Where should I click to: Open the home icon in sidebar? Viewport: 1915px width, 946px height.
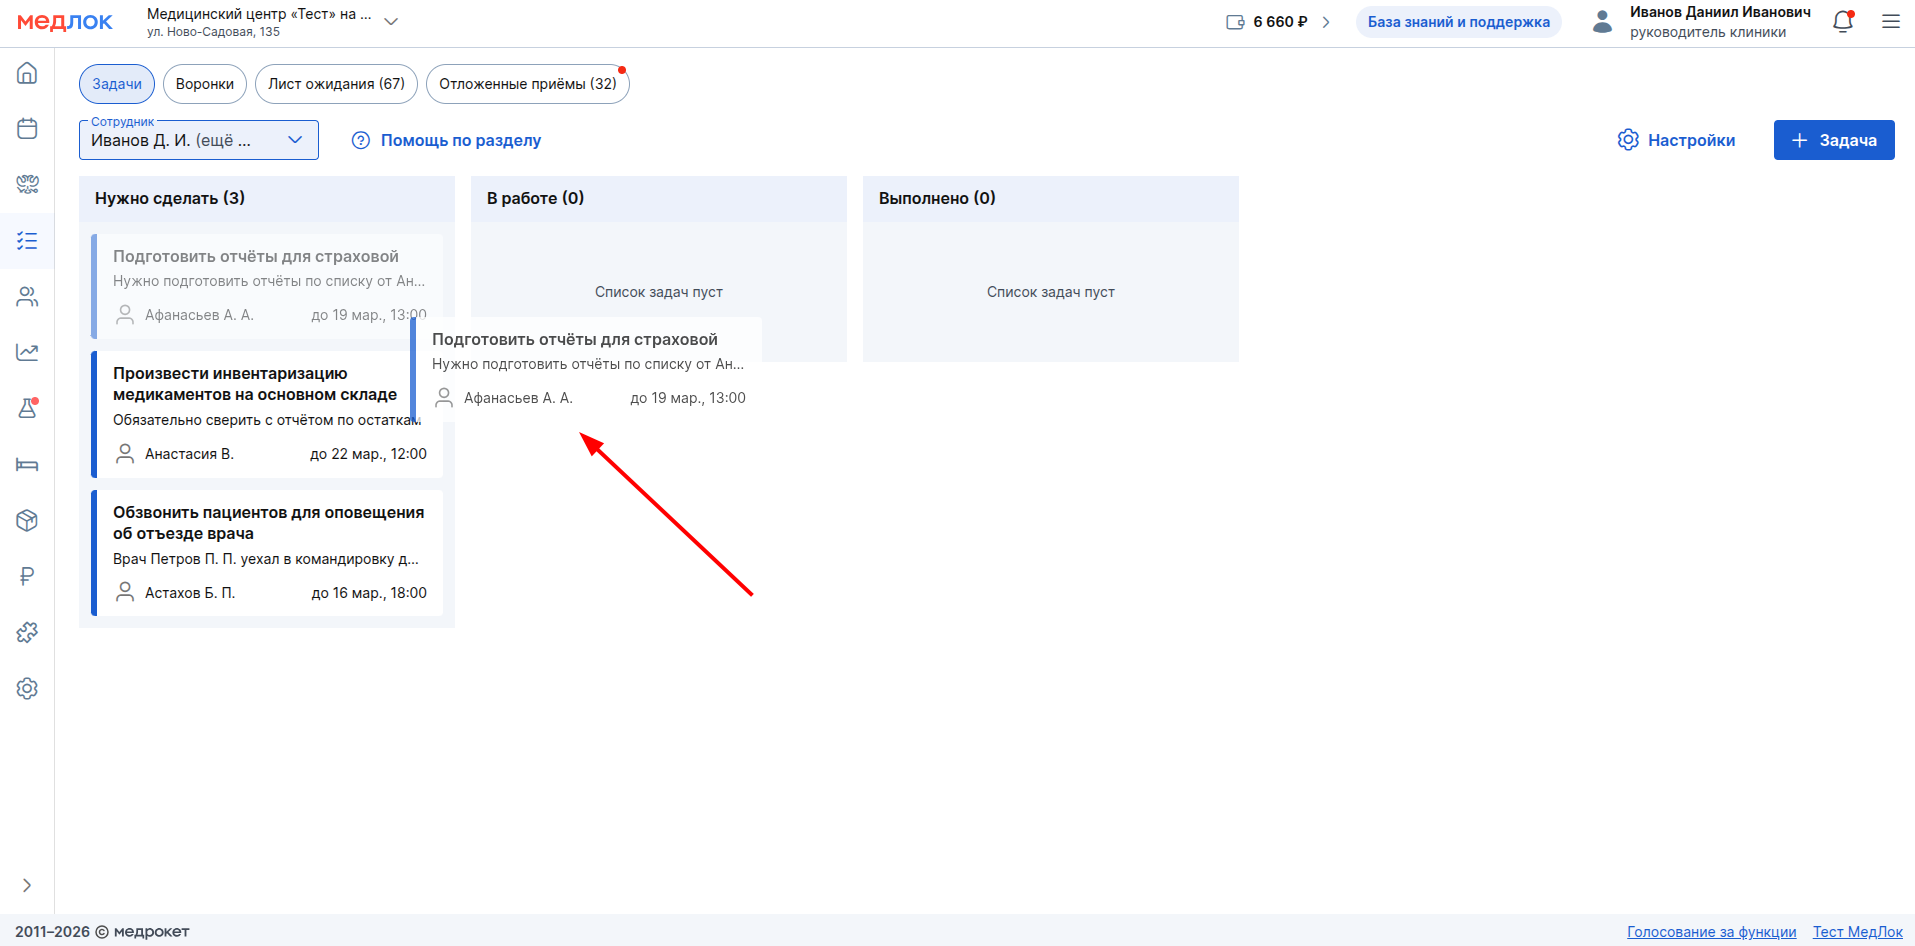(x=27, y=73)
